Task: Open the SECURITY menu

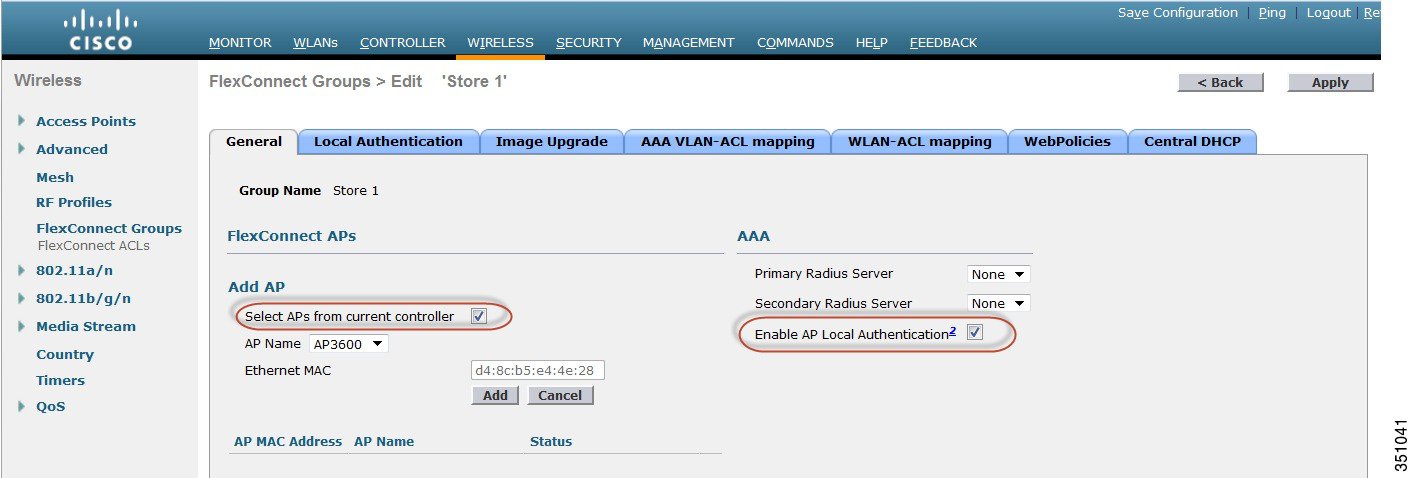Action: point(589,43)
